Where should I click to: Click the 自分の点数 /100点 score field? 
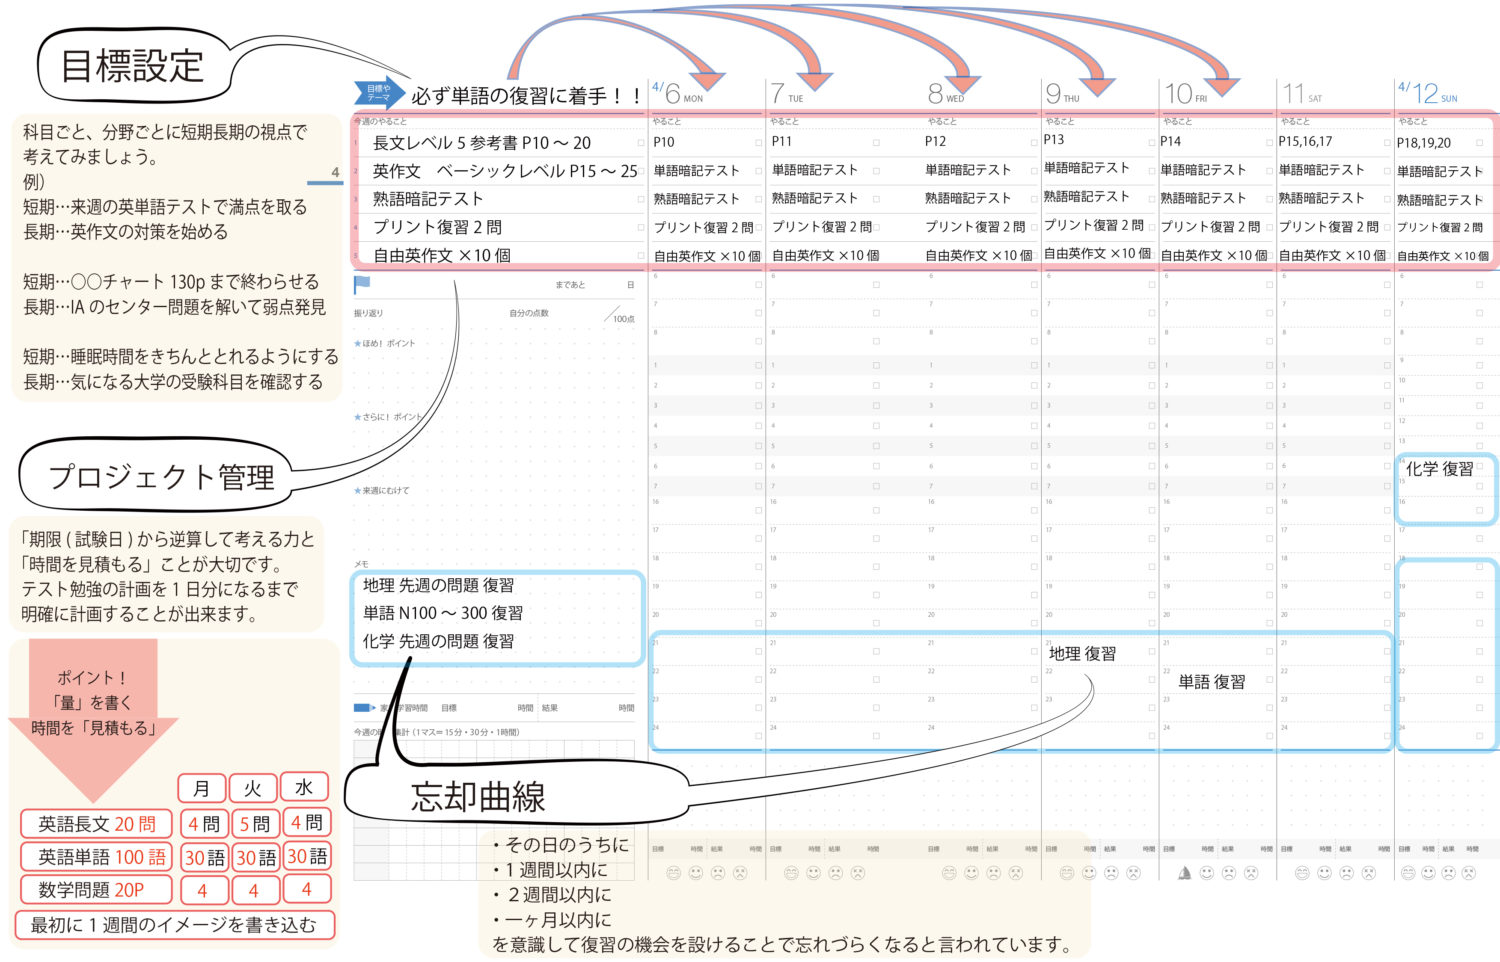click(571, 314)
